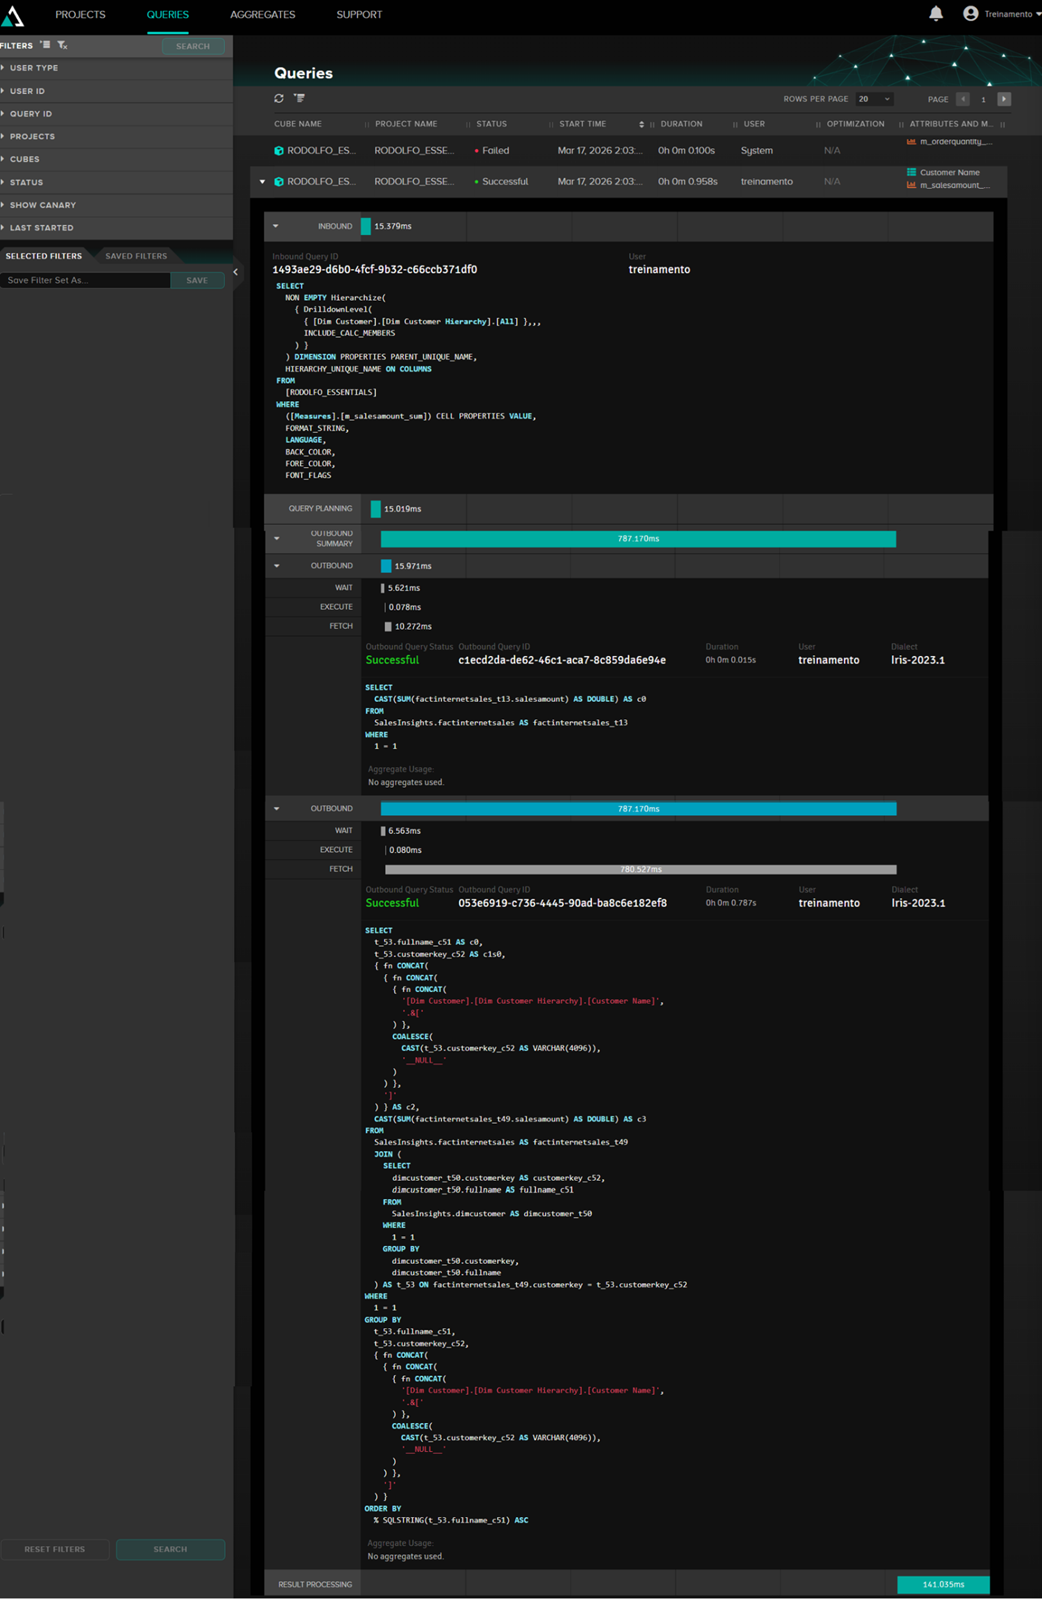This screenshot has width=1042, height=1601.
Task: Click the cube icon in the Failed row
Action: click(279, 151)
